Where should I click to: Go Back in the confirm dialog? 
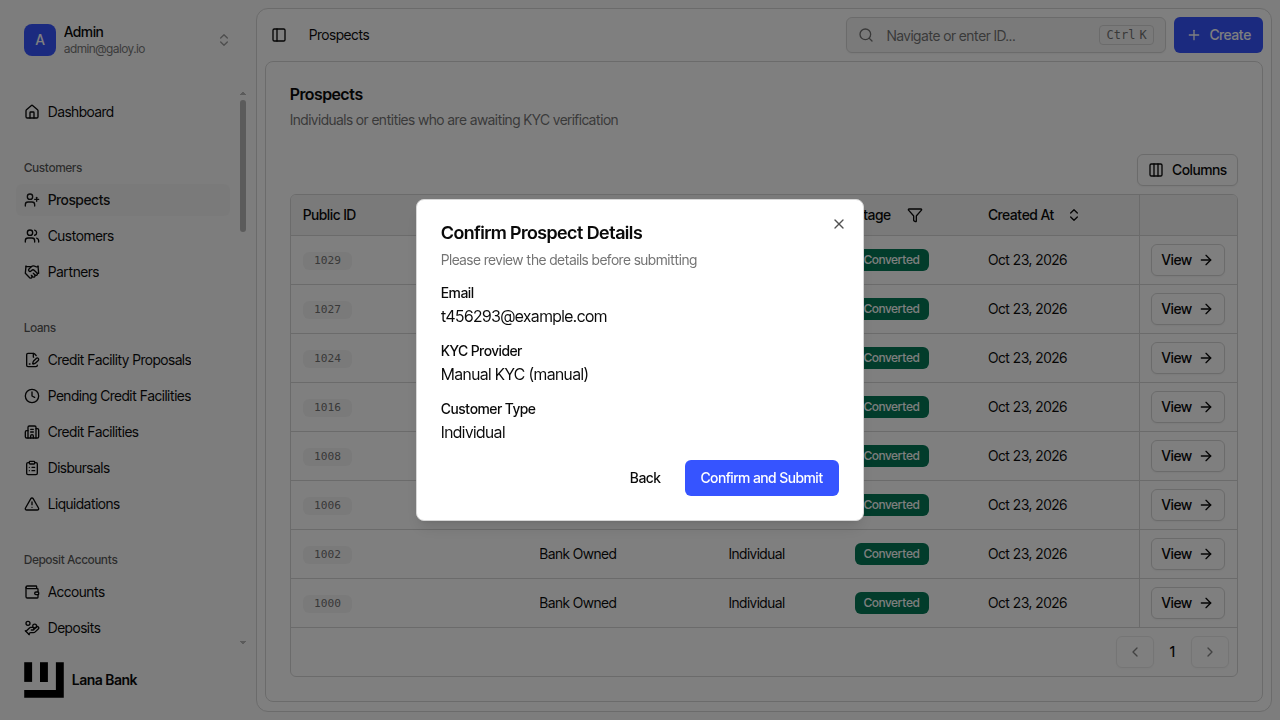[645, 478]
